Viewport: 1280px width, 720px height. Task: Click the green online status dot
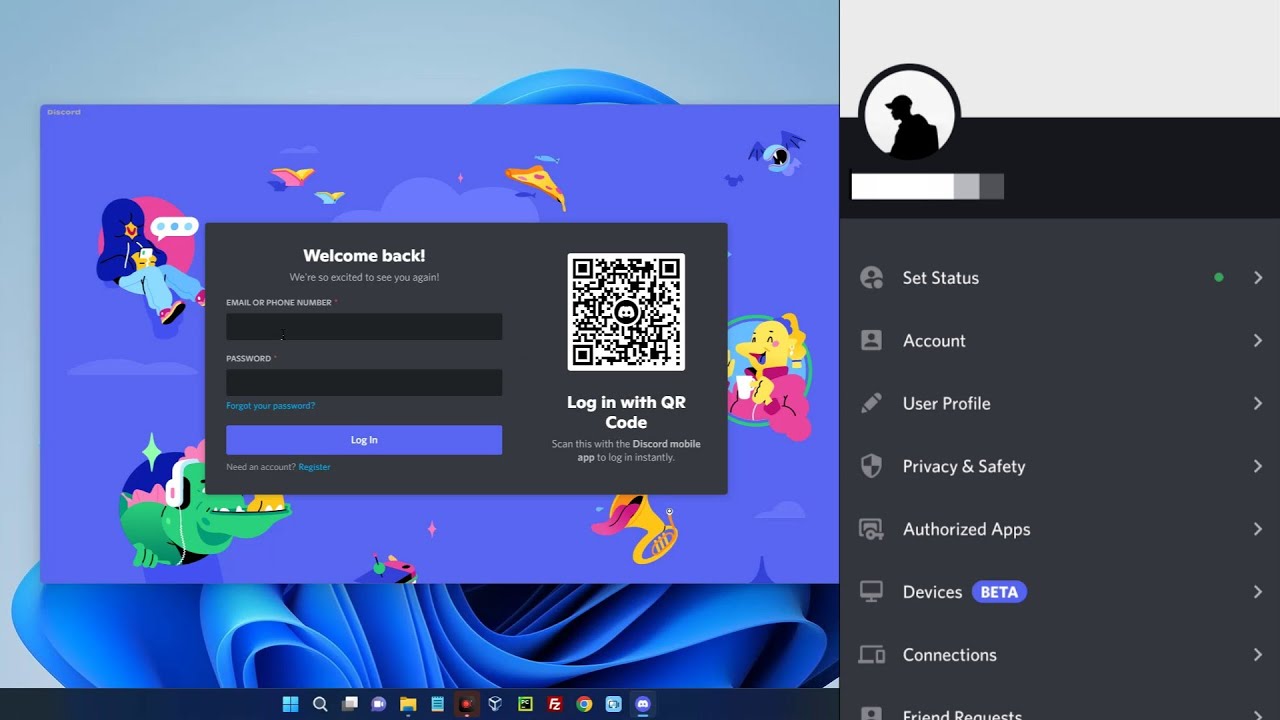pos(1218,278)
